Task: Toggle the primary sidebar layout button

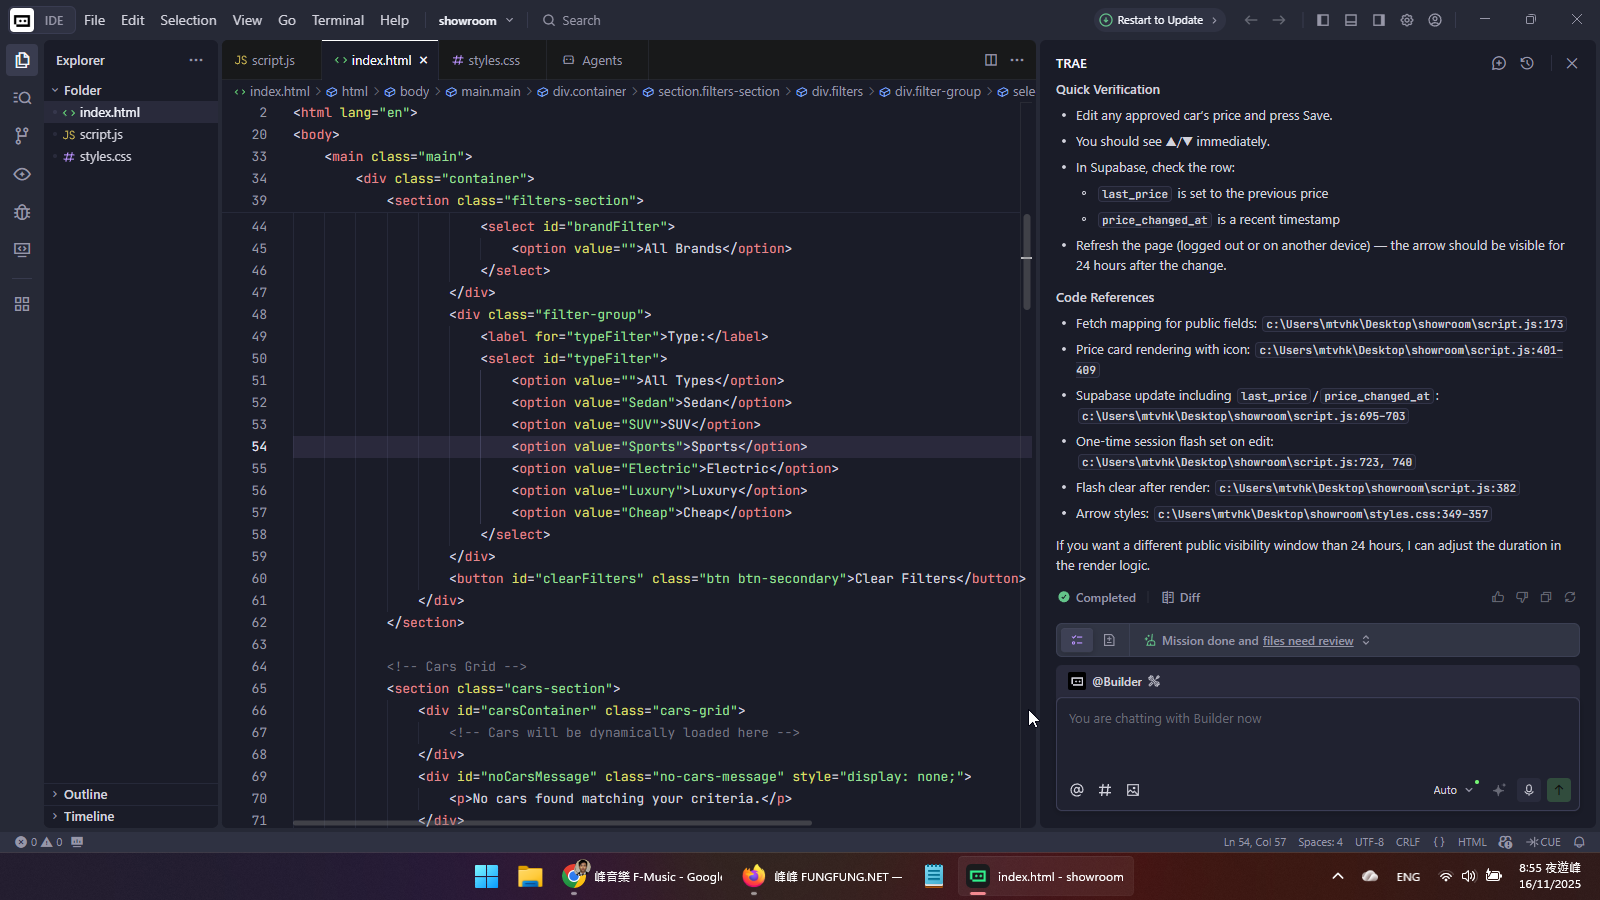Action: pyautogui.click(x=1323, y=20)
